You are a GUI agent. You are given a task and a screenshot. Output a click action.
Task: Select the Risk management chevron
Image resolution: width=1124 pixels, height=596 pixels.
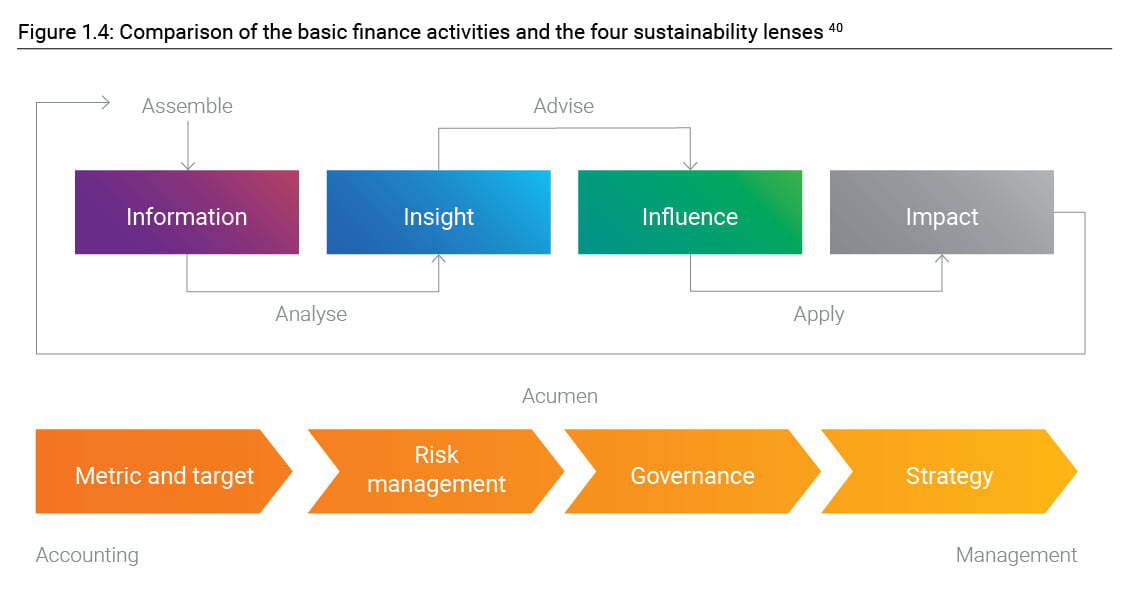click(x=436, y=471)
